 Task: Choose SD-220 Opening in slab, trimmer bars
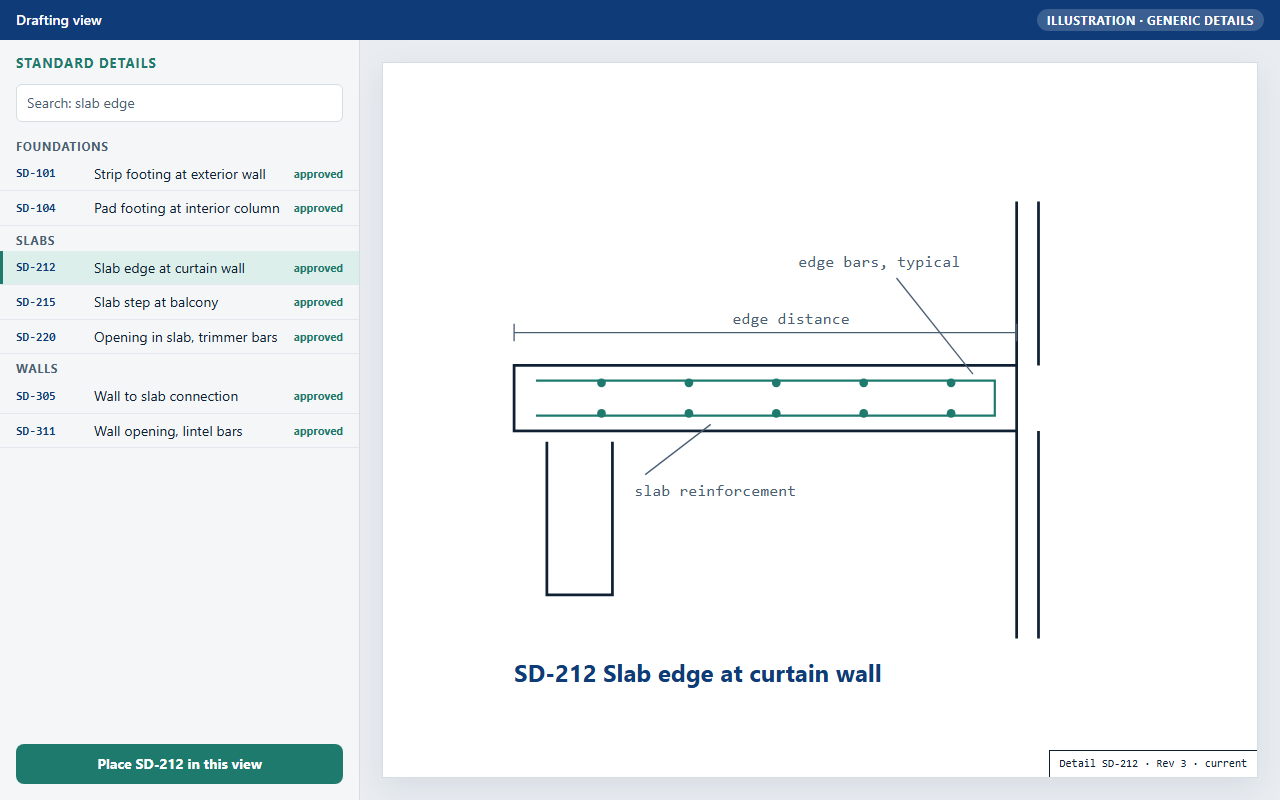click(179, 337)
